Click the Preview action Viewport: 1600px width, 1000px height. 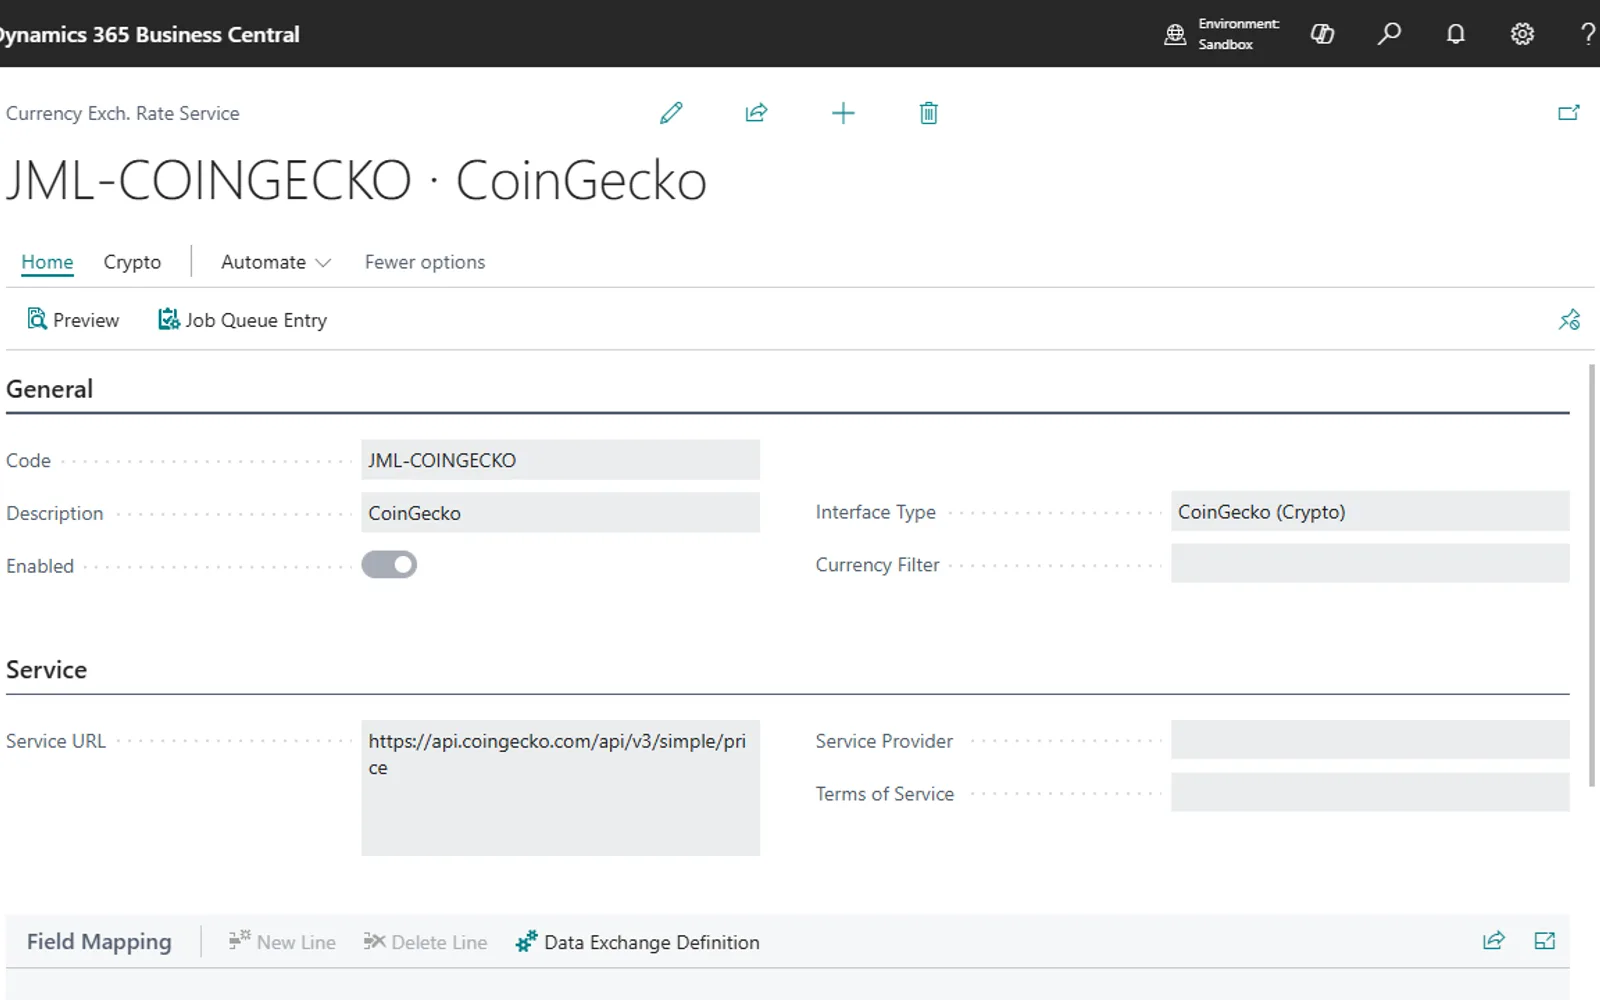73,320
